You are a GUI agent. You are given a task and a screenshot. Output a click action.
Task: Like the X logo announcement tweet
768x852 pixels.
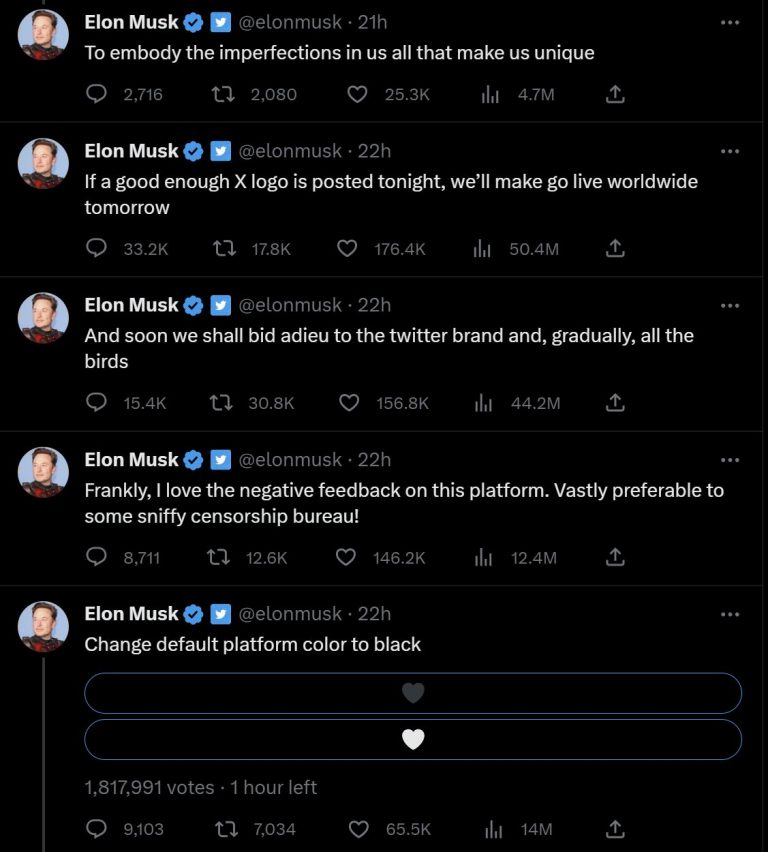coord(347,249)
